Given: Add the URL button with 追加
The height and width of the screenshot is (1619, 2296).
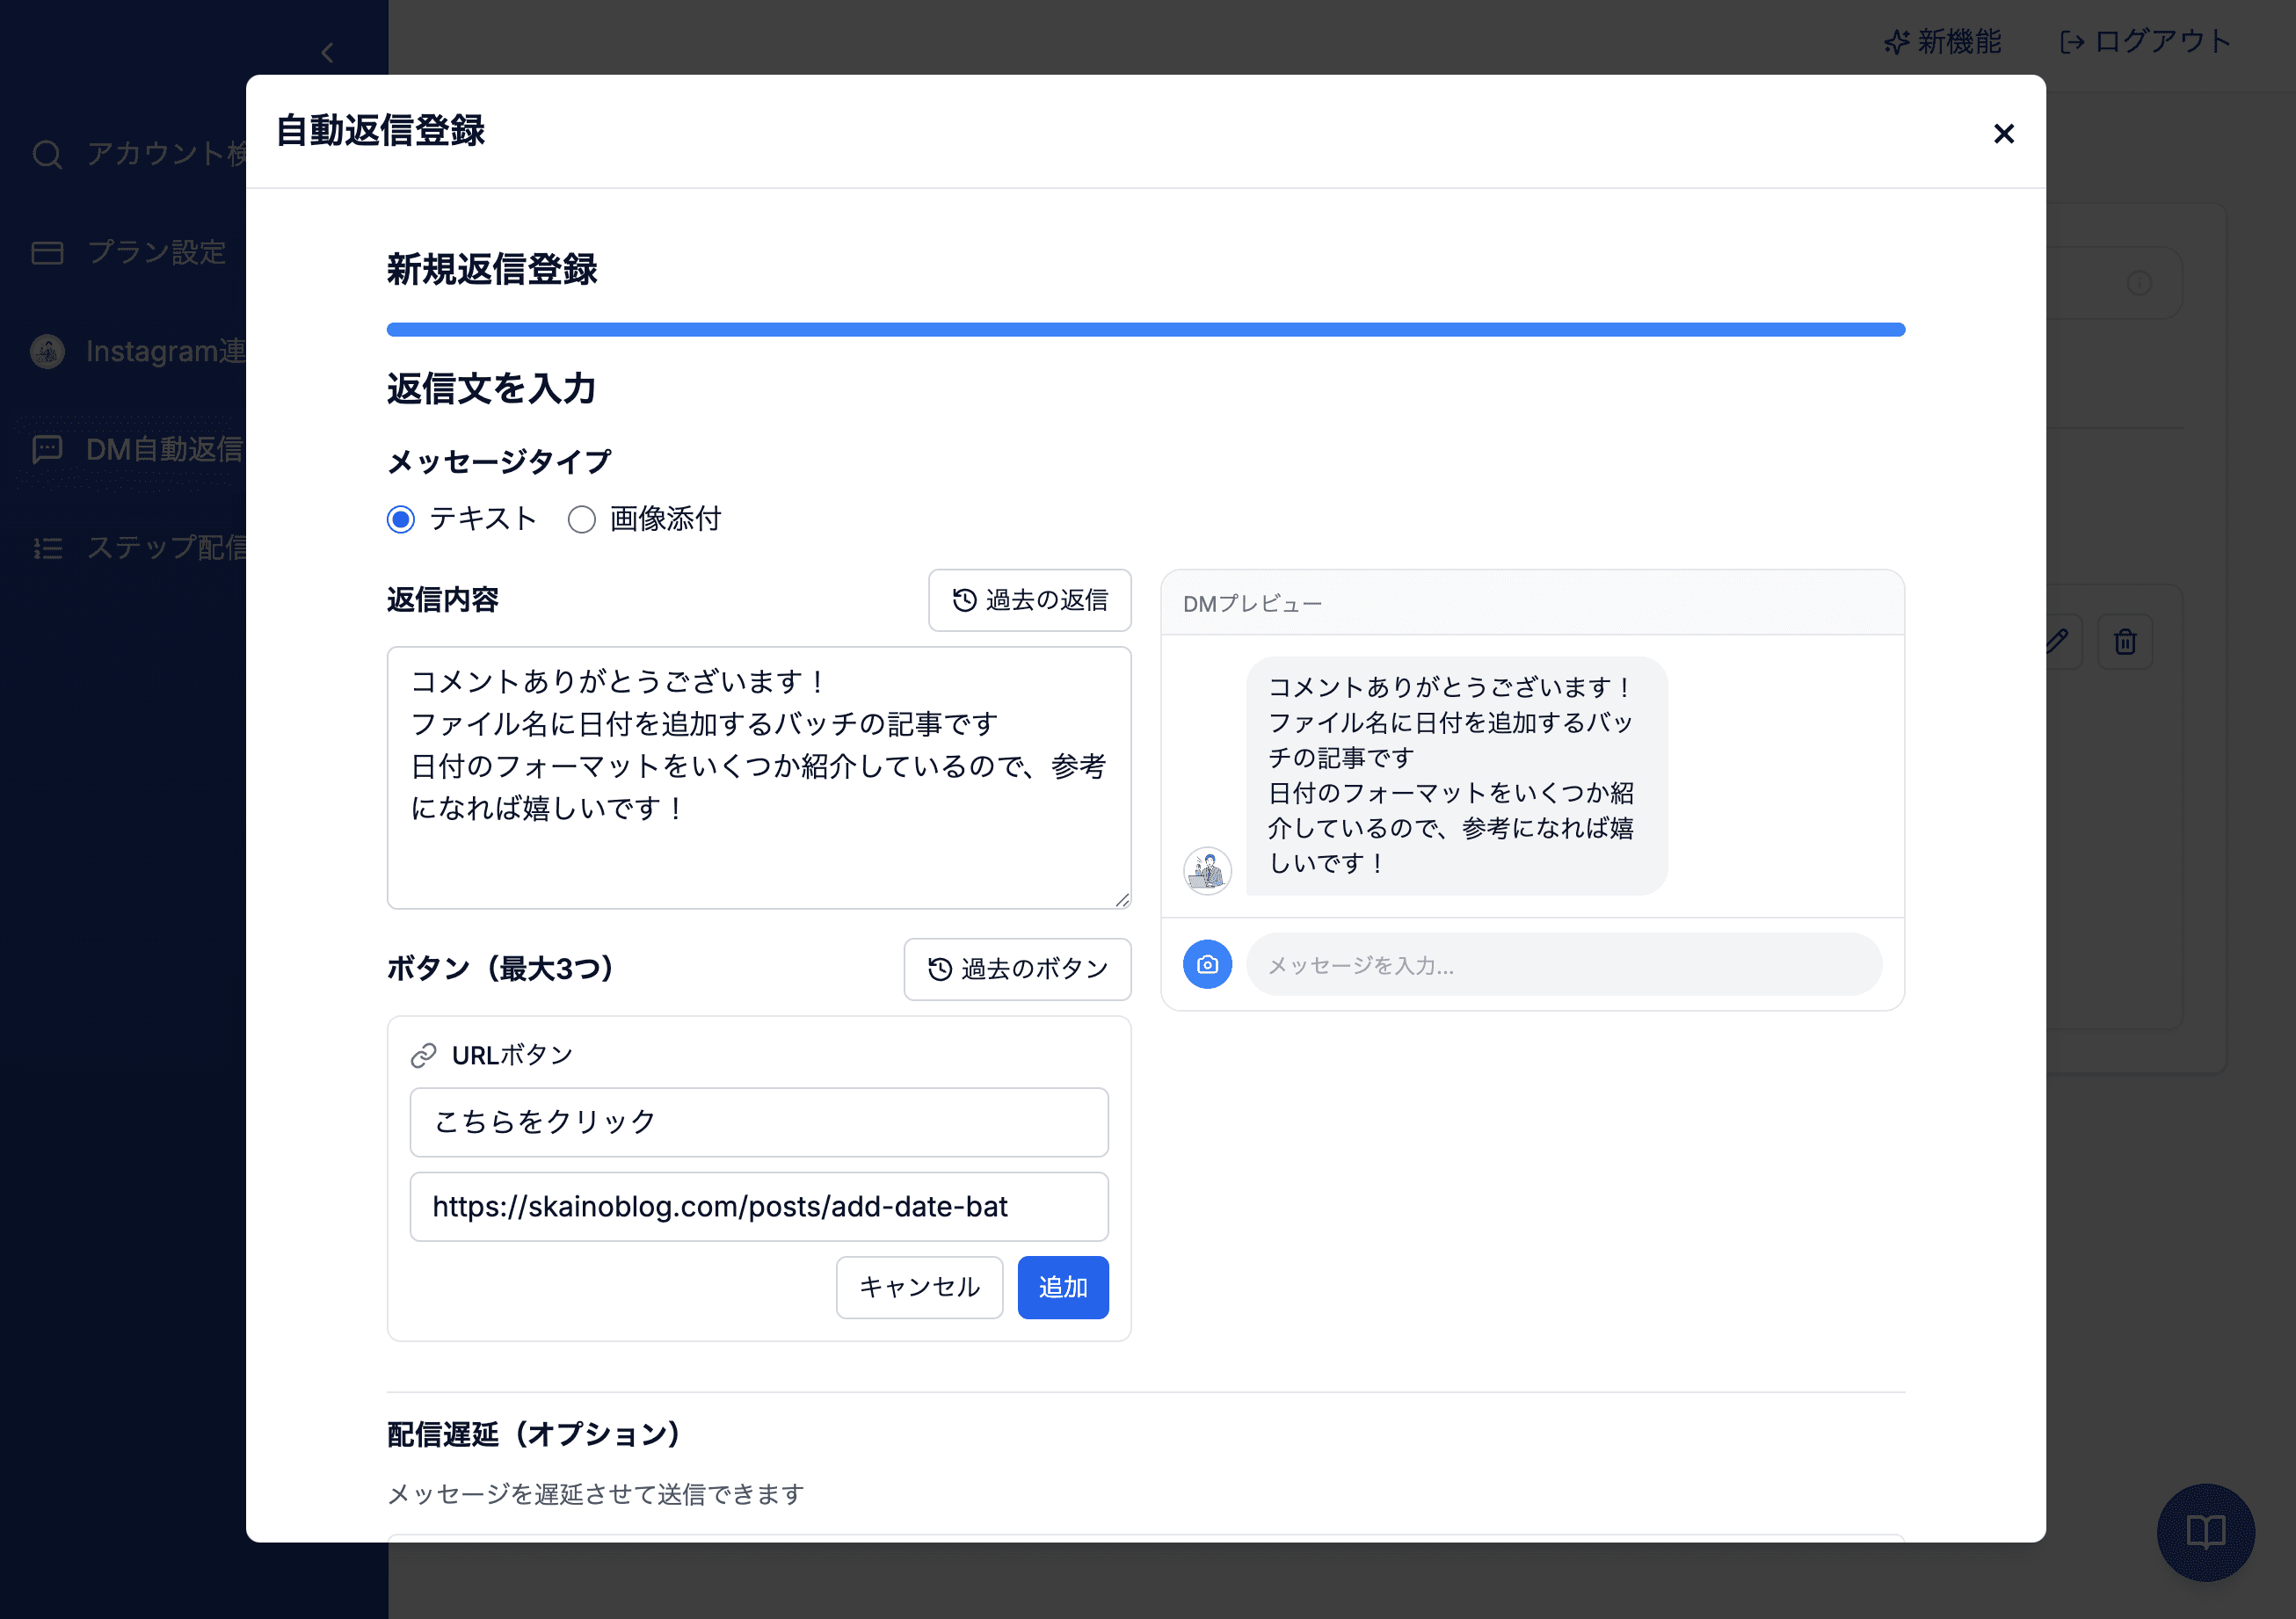Looking at the screenshot, I should click(x=1063, y=1287).
